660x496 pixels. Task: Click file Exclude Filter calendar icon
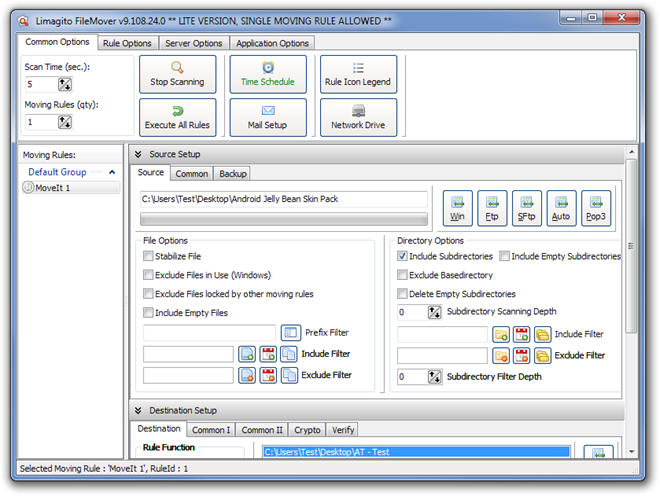[268, 375]
